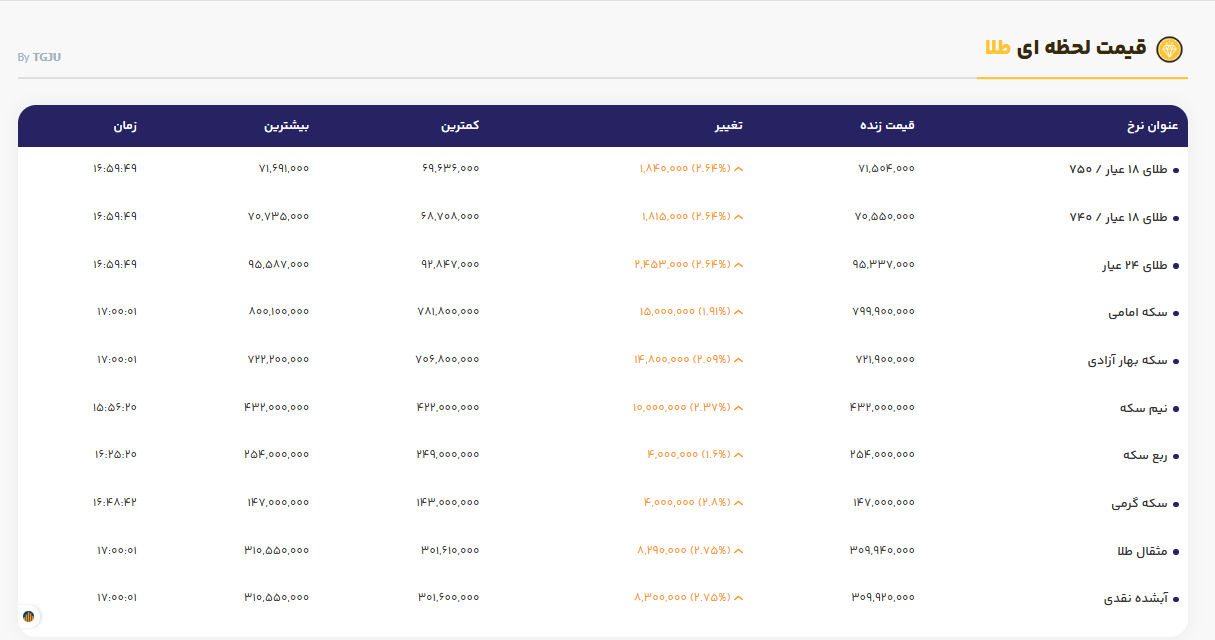
Task: Select lowest value ۹۲,۸۴۷,۰۰۰
Action: point(450,264)
